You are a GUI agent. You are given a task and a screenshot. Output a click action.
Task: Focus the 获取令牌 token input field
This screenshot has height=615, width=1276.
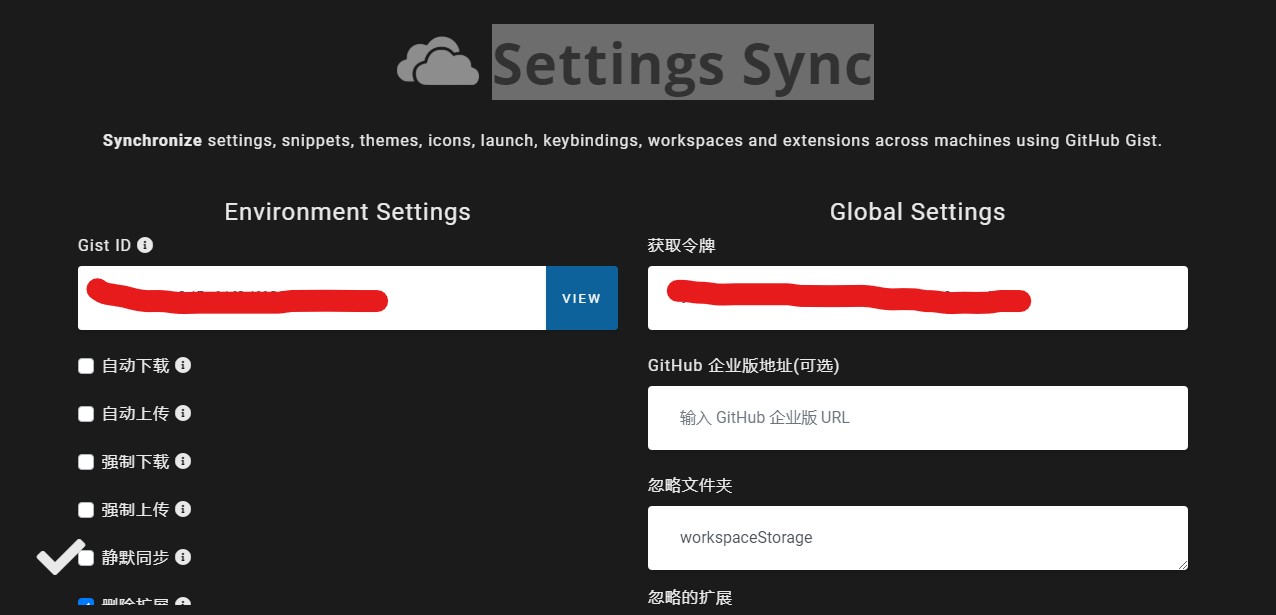point(918,298)
